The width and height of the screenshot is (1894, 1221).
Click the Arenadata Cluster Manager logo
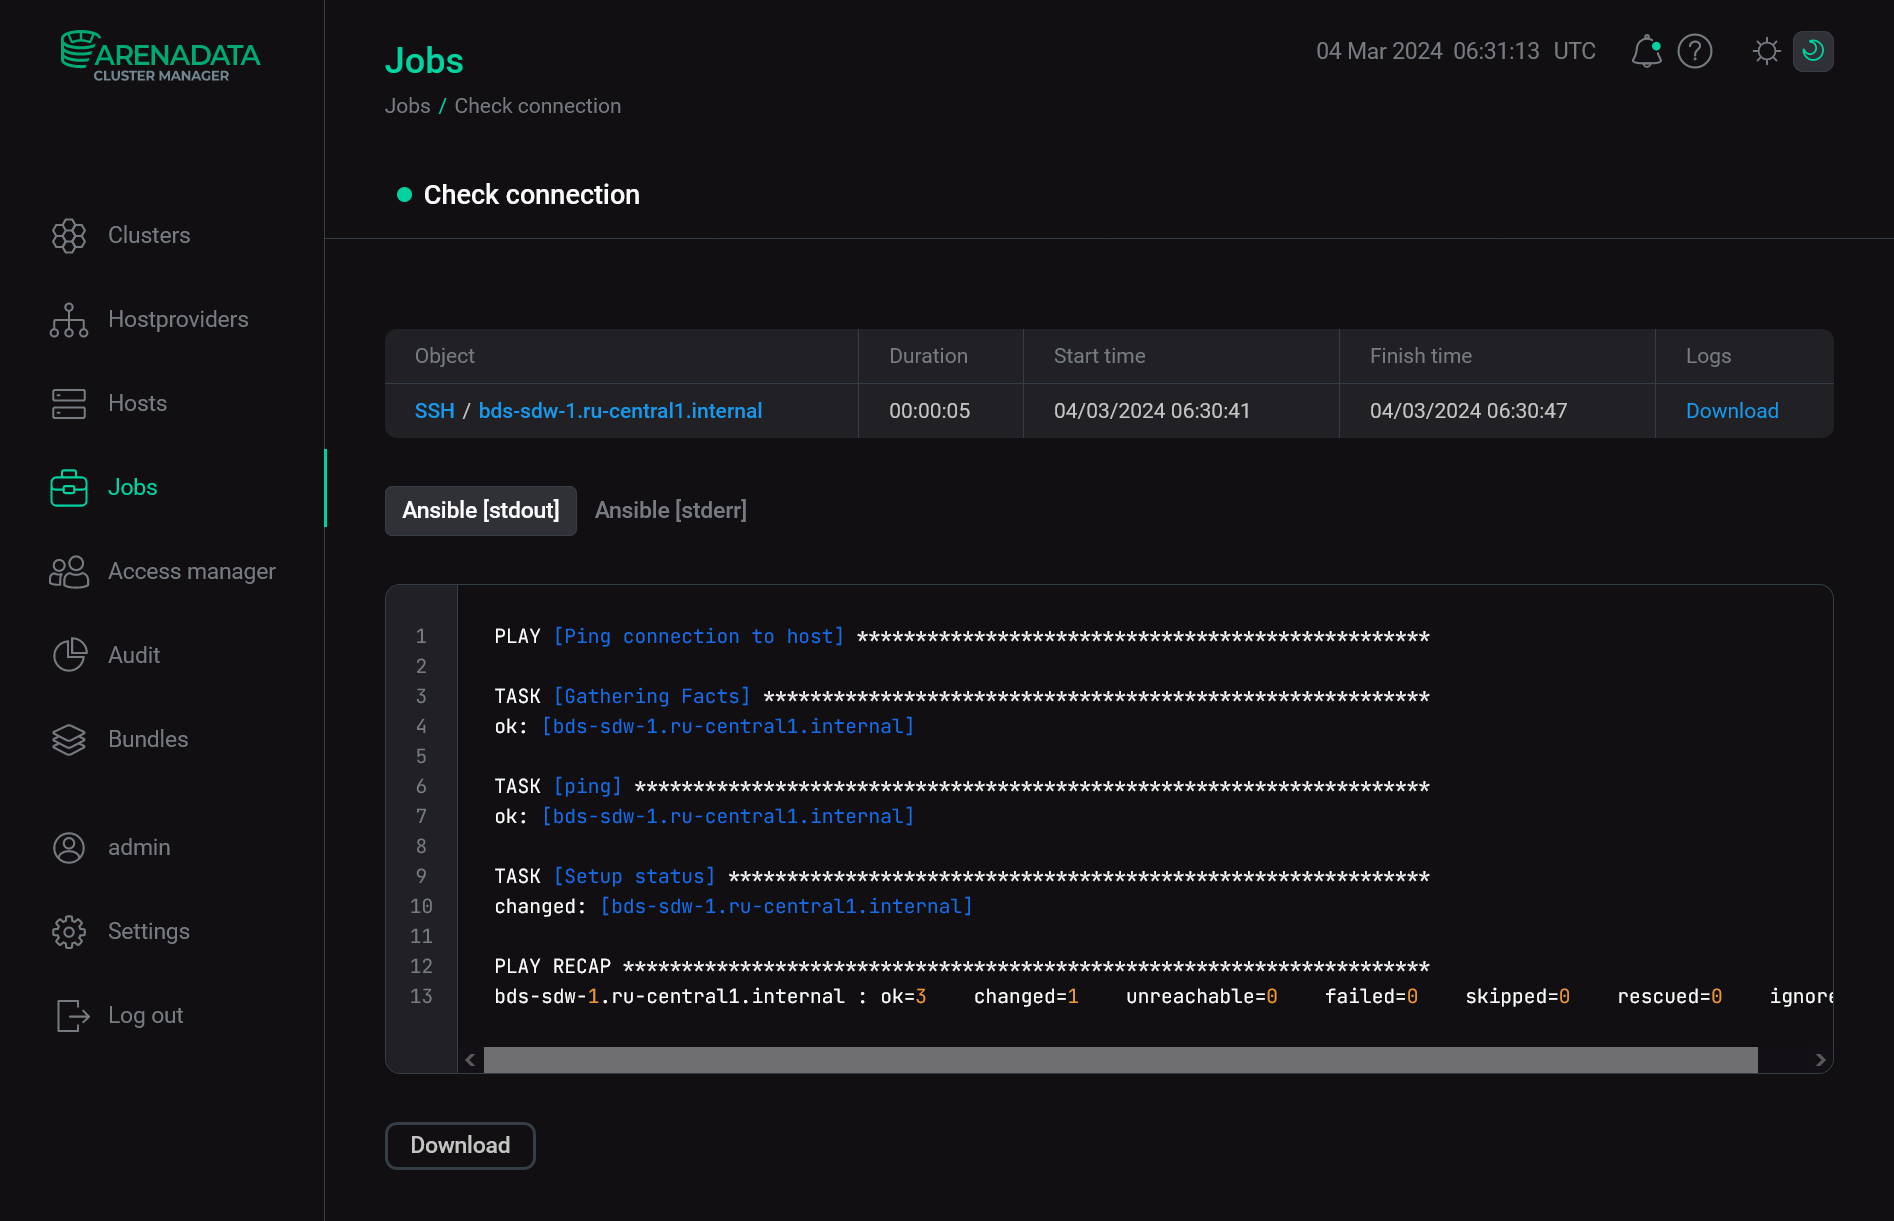click(x=160, y=55)
